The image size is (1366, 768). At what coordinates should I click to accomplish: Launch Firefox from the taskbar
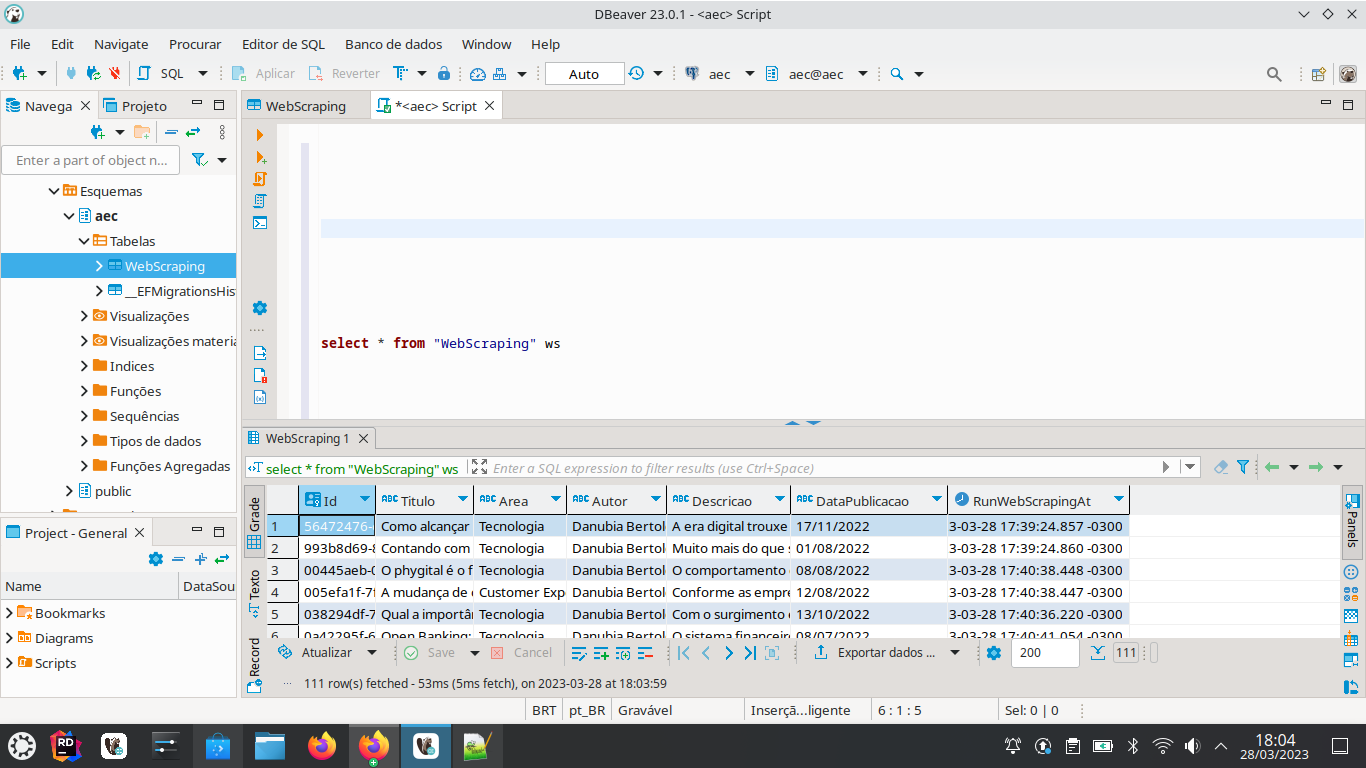[x=321, y=746]
